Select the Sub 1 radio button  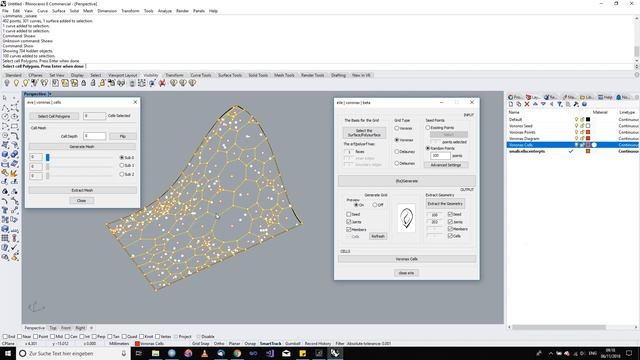coord(122,166)
